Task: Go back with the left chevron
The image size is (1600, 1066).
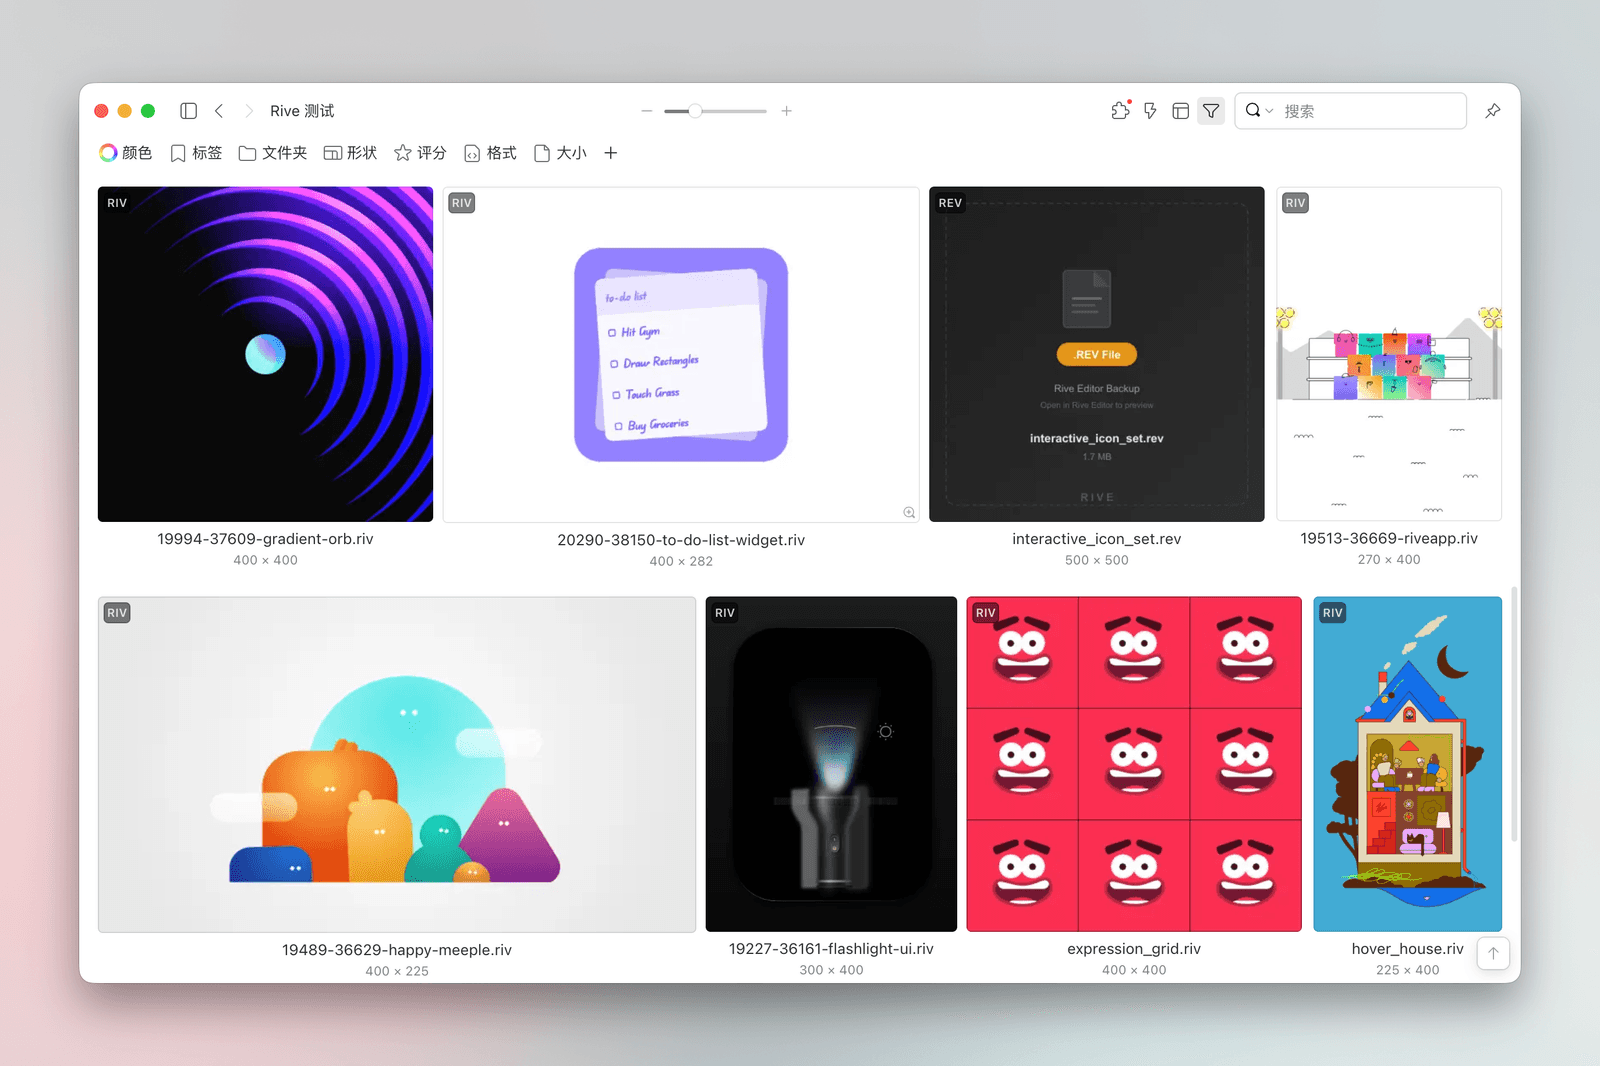Action: 219,111
